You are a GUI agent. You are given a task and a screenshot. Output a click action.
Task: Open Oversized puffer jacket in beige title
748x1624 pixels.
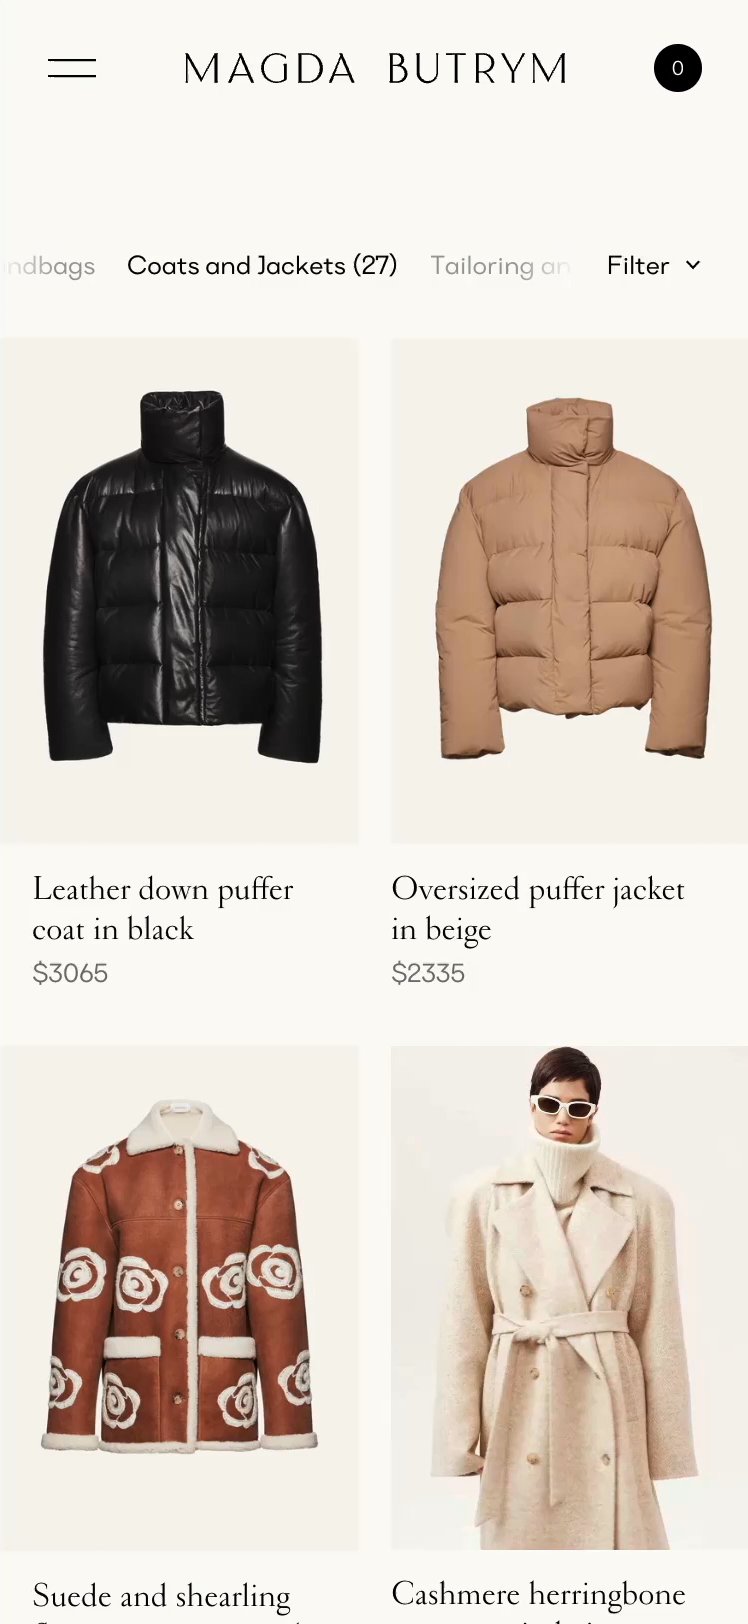point(538,909)
